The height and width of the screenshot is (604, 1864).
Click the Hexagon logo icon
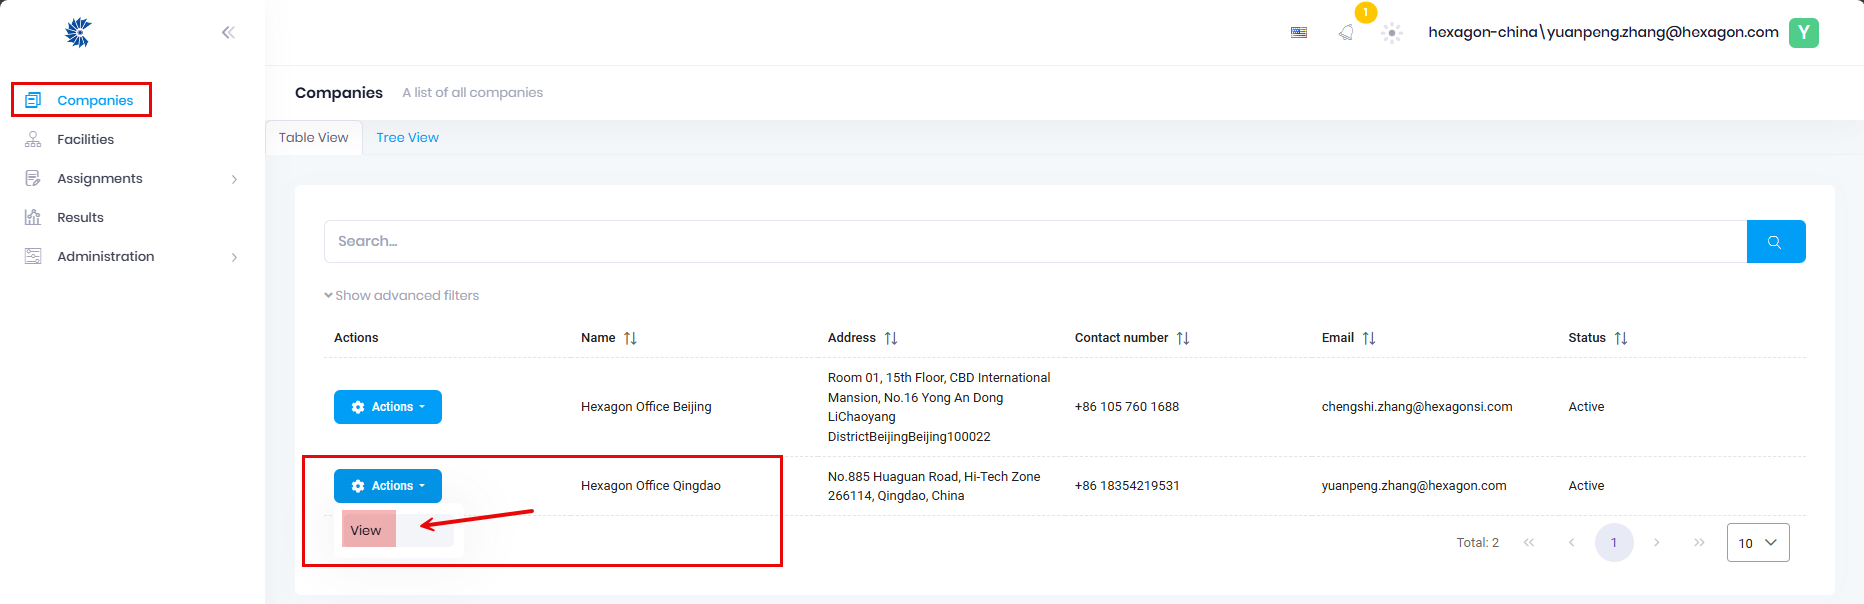pyautogui.click(x=78, y=33)
